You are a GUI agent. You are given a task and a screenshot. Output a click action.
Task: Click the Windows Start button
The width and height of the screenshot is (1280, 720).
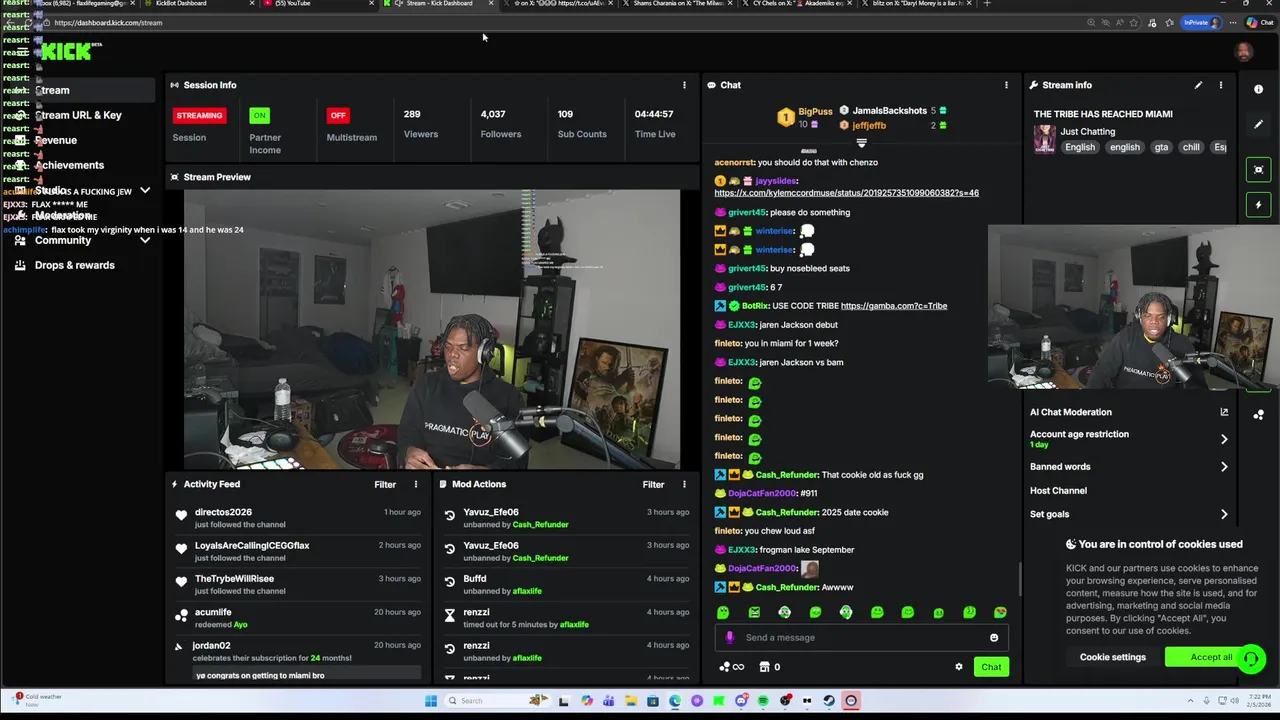pos(431,701)
